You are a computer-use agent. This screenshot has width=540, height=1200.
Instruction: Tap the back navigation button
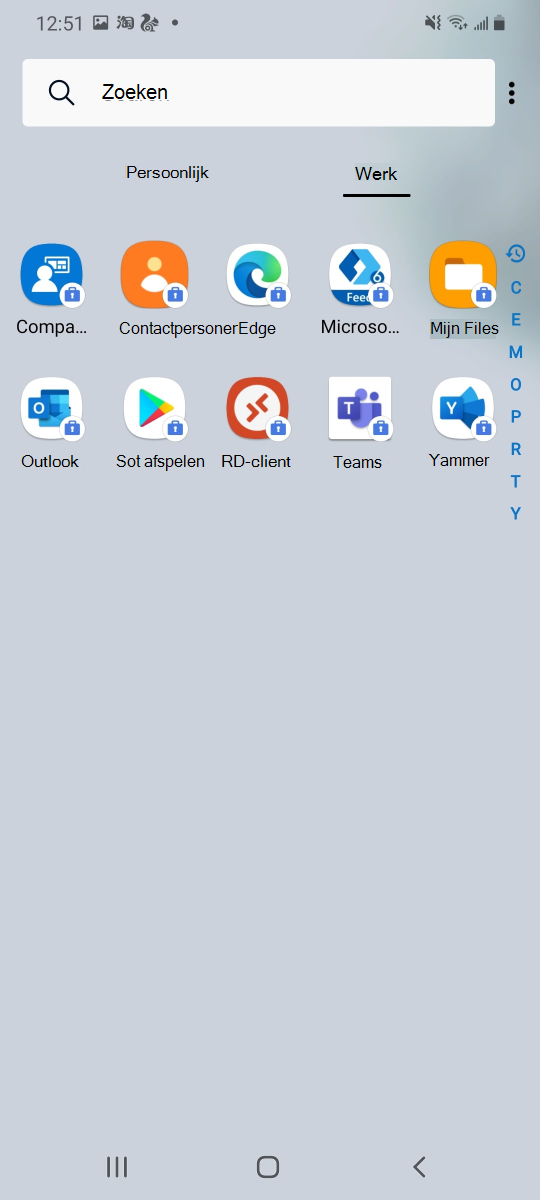coord(419,1166)
